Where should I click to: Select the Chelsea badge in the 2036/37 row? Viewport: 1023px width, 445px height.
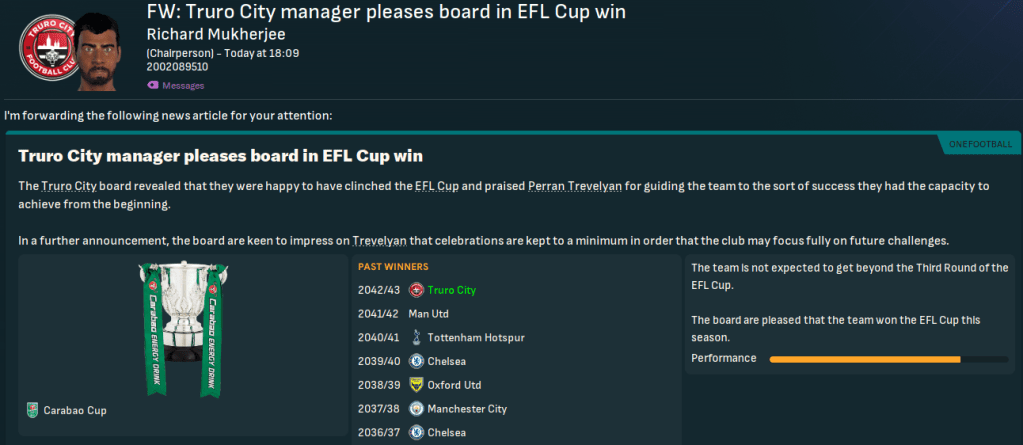(416, 433)
